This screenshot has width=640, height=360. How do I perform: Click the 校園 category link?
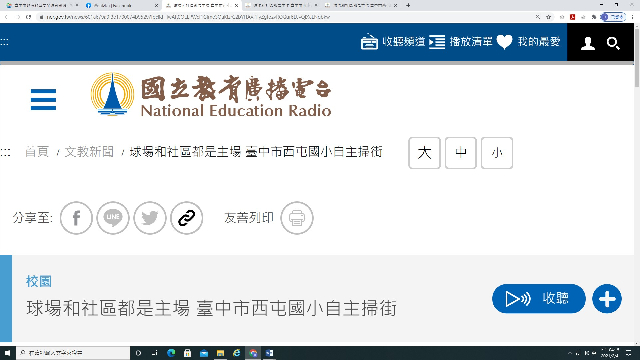click(39, 281)
